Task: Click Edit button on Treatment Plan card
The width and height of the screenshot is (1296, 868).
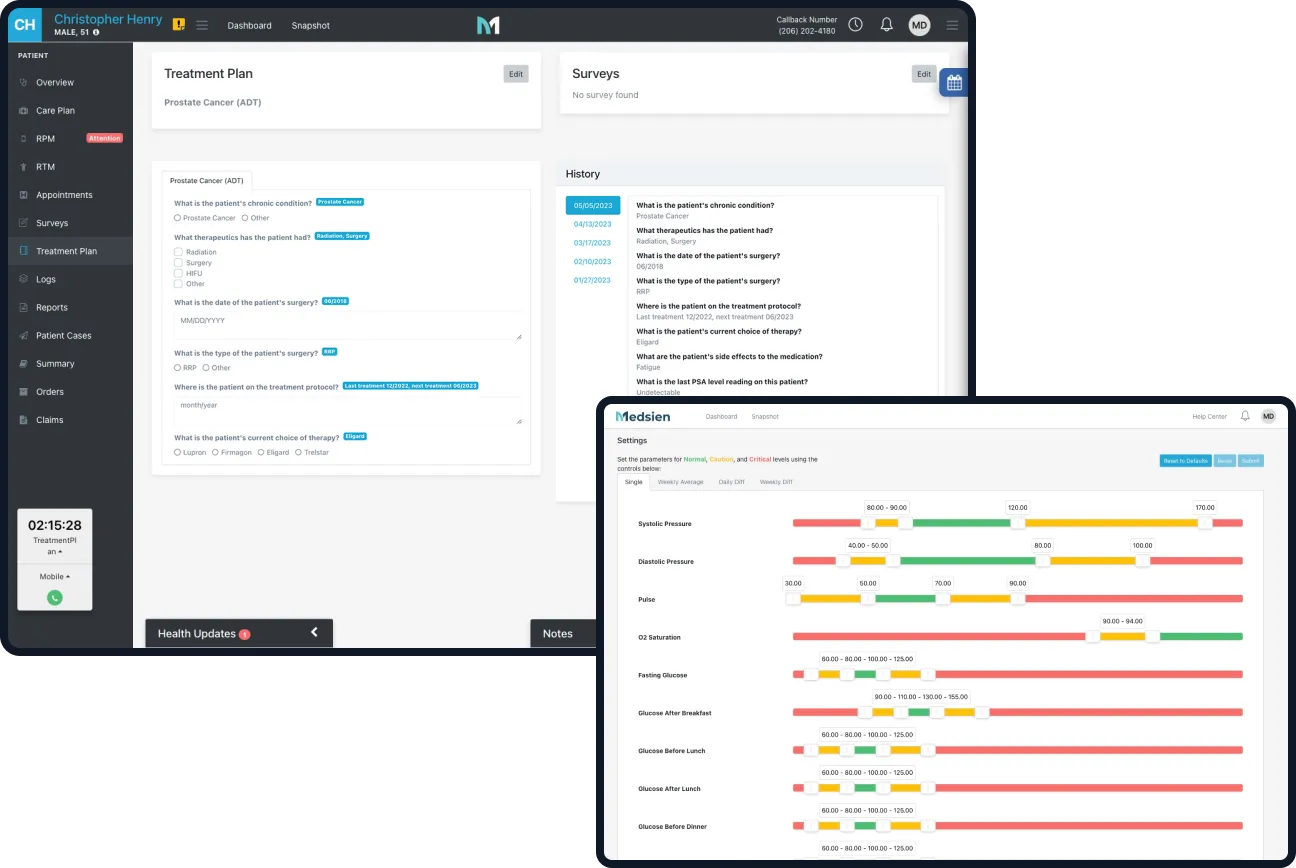Action: point(516,73)
